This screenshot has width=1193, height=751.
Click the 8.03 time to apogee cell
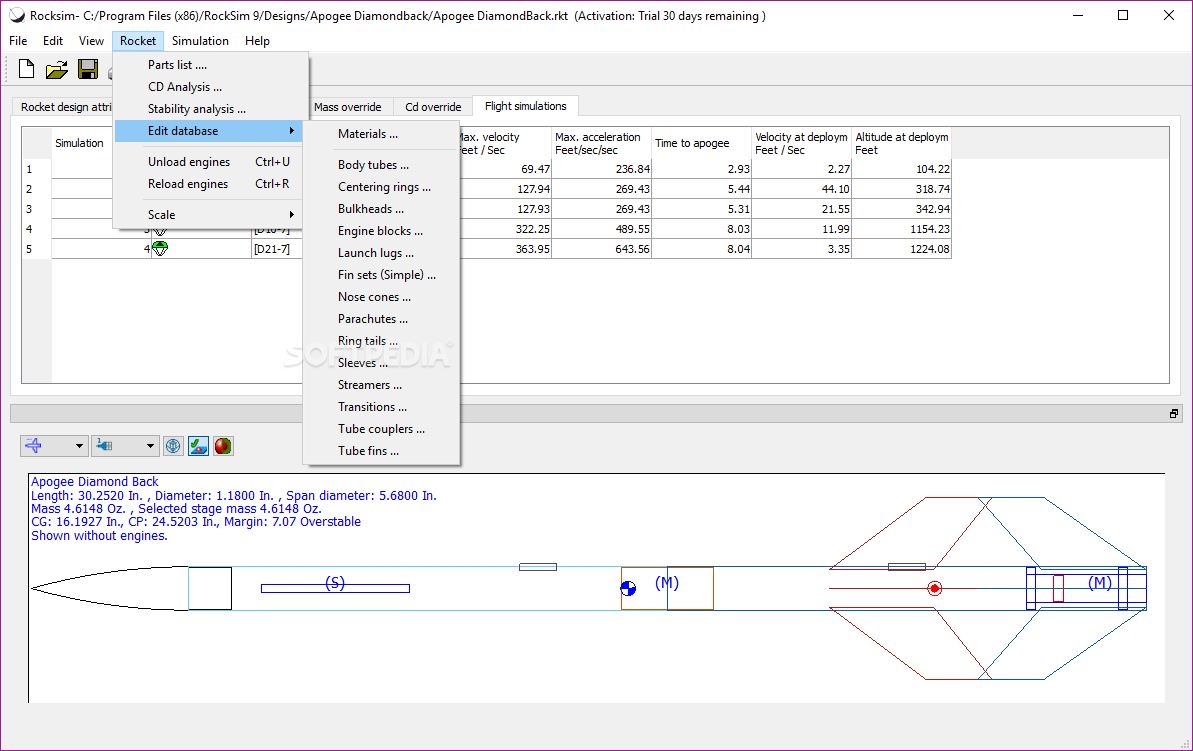point(701,229)
